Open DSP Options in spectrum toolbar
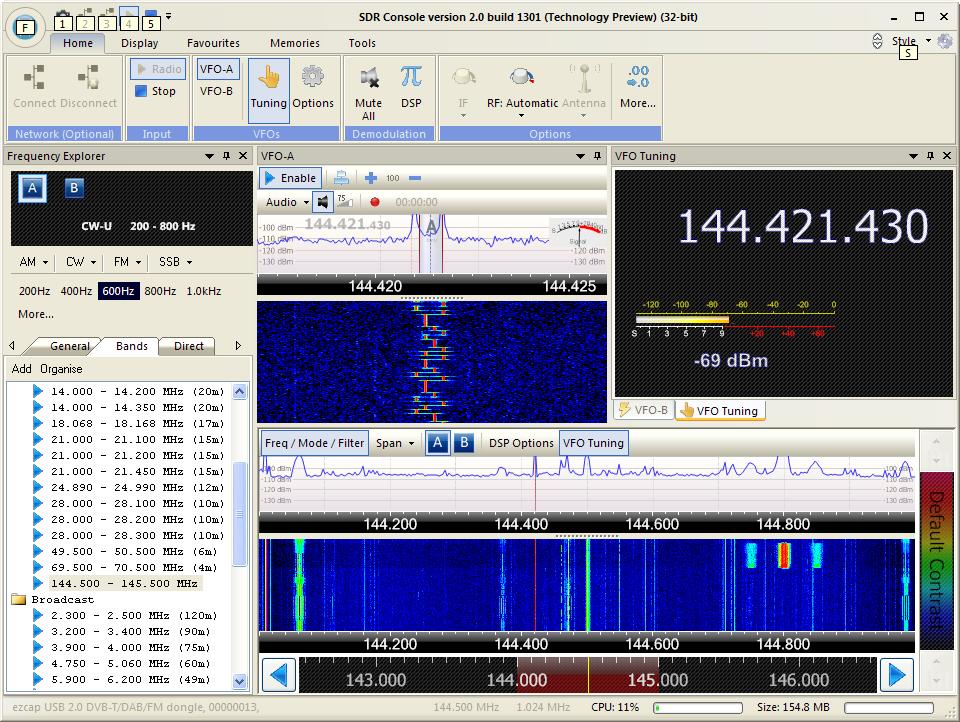 pyautogui.click(x=521, y=443)
